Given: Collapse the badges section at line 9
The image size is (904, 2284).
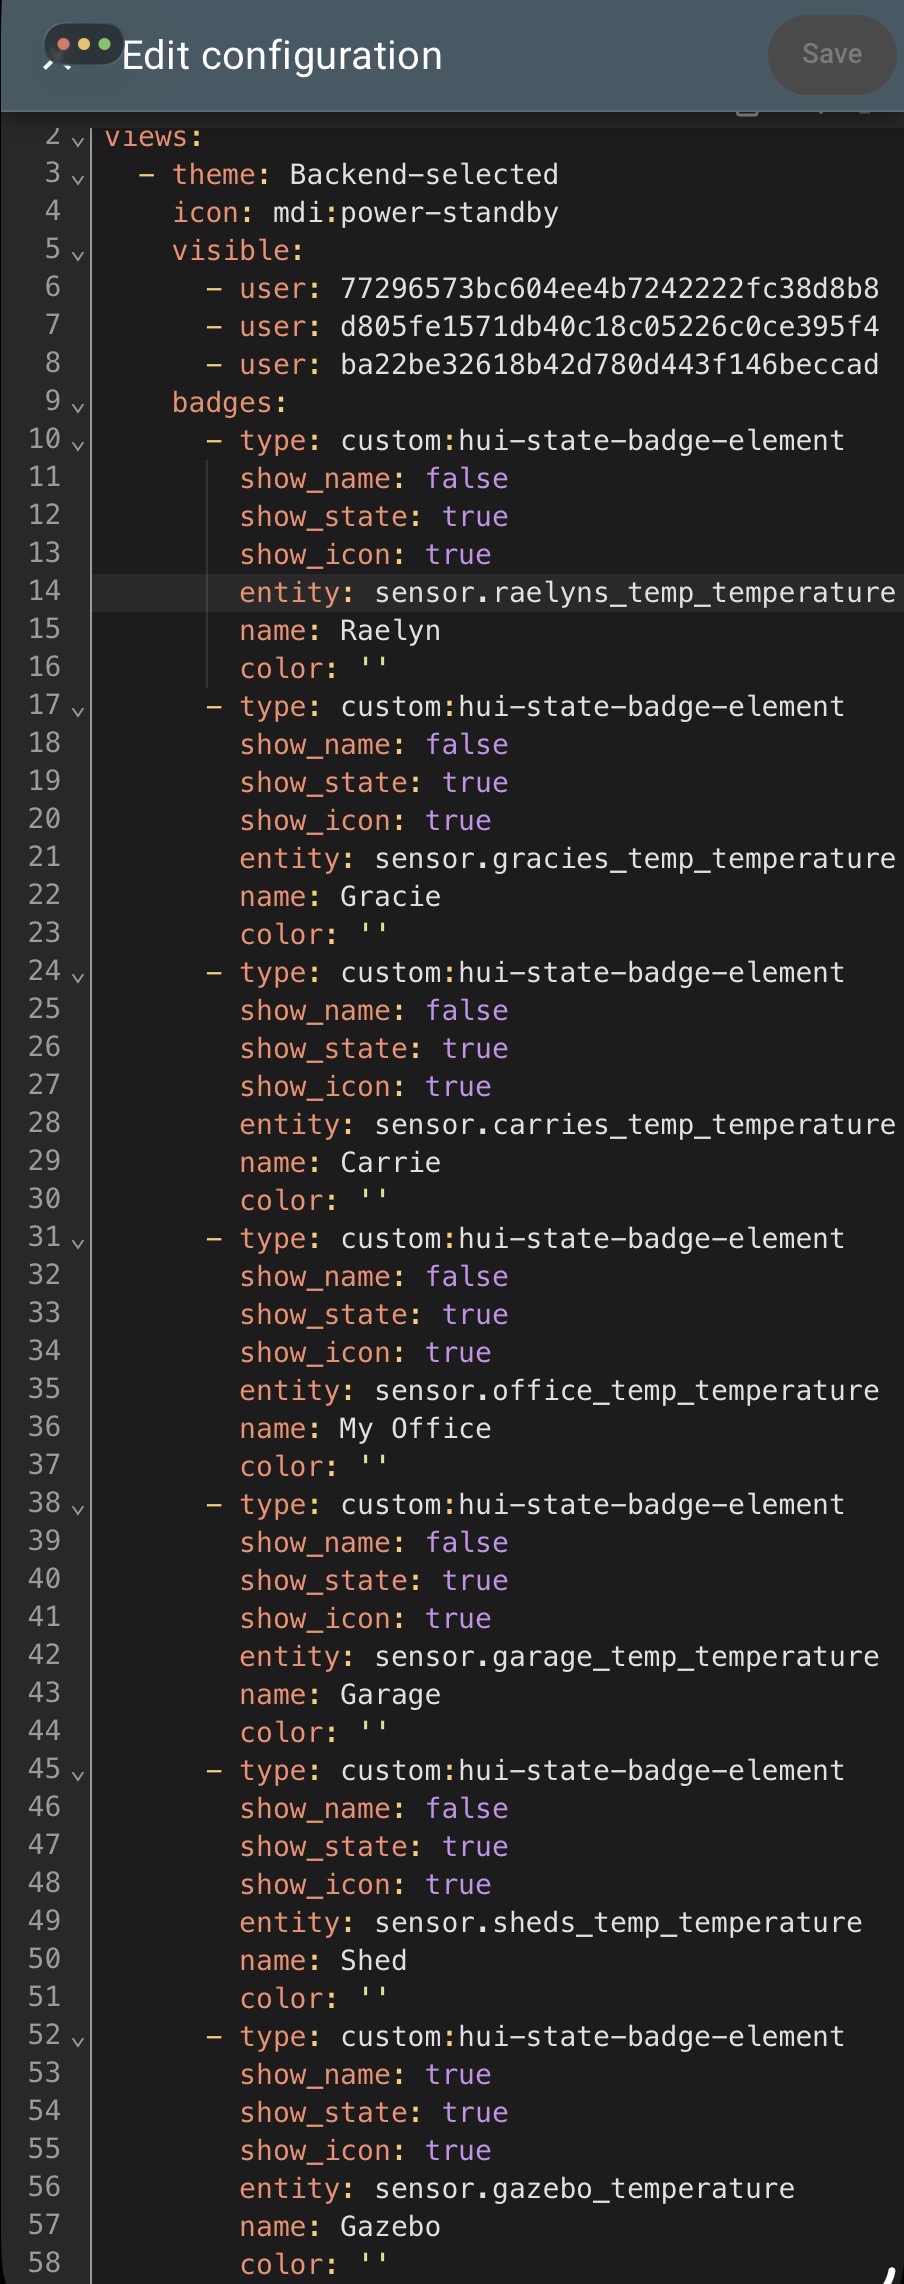Looking at the screenshot, I should click(78, 407).
